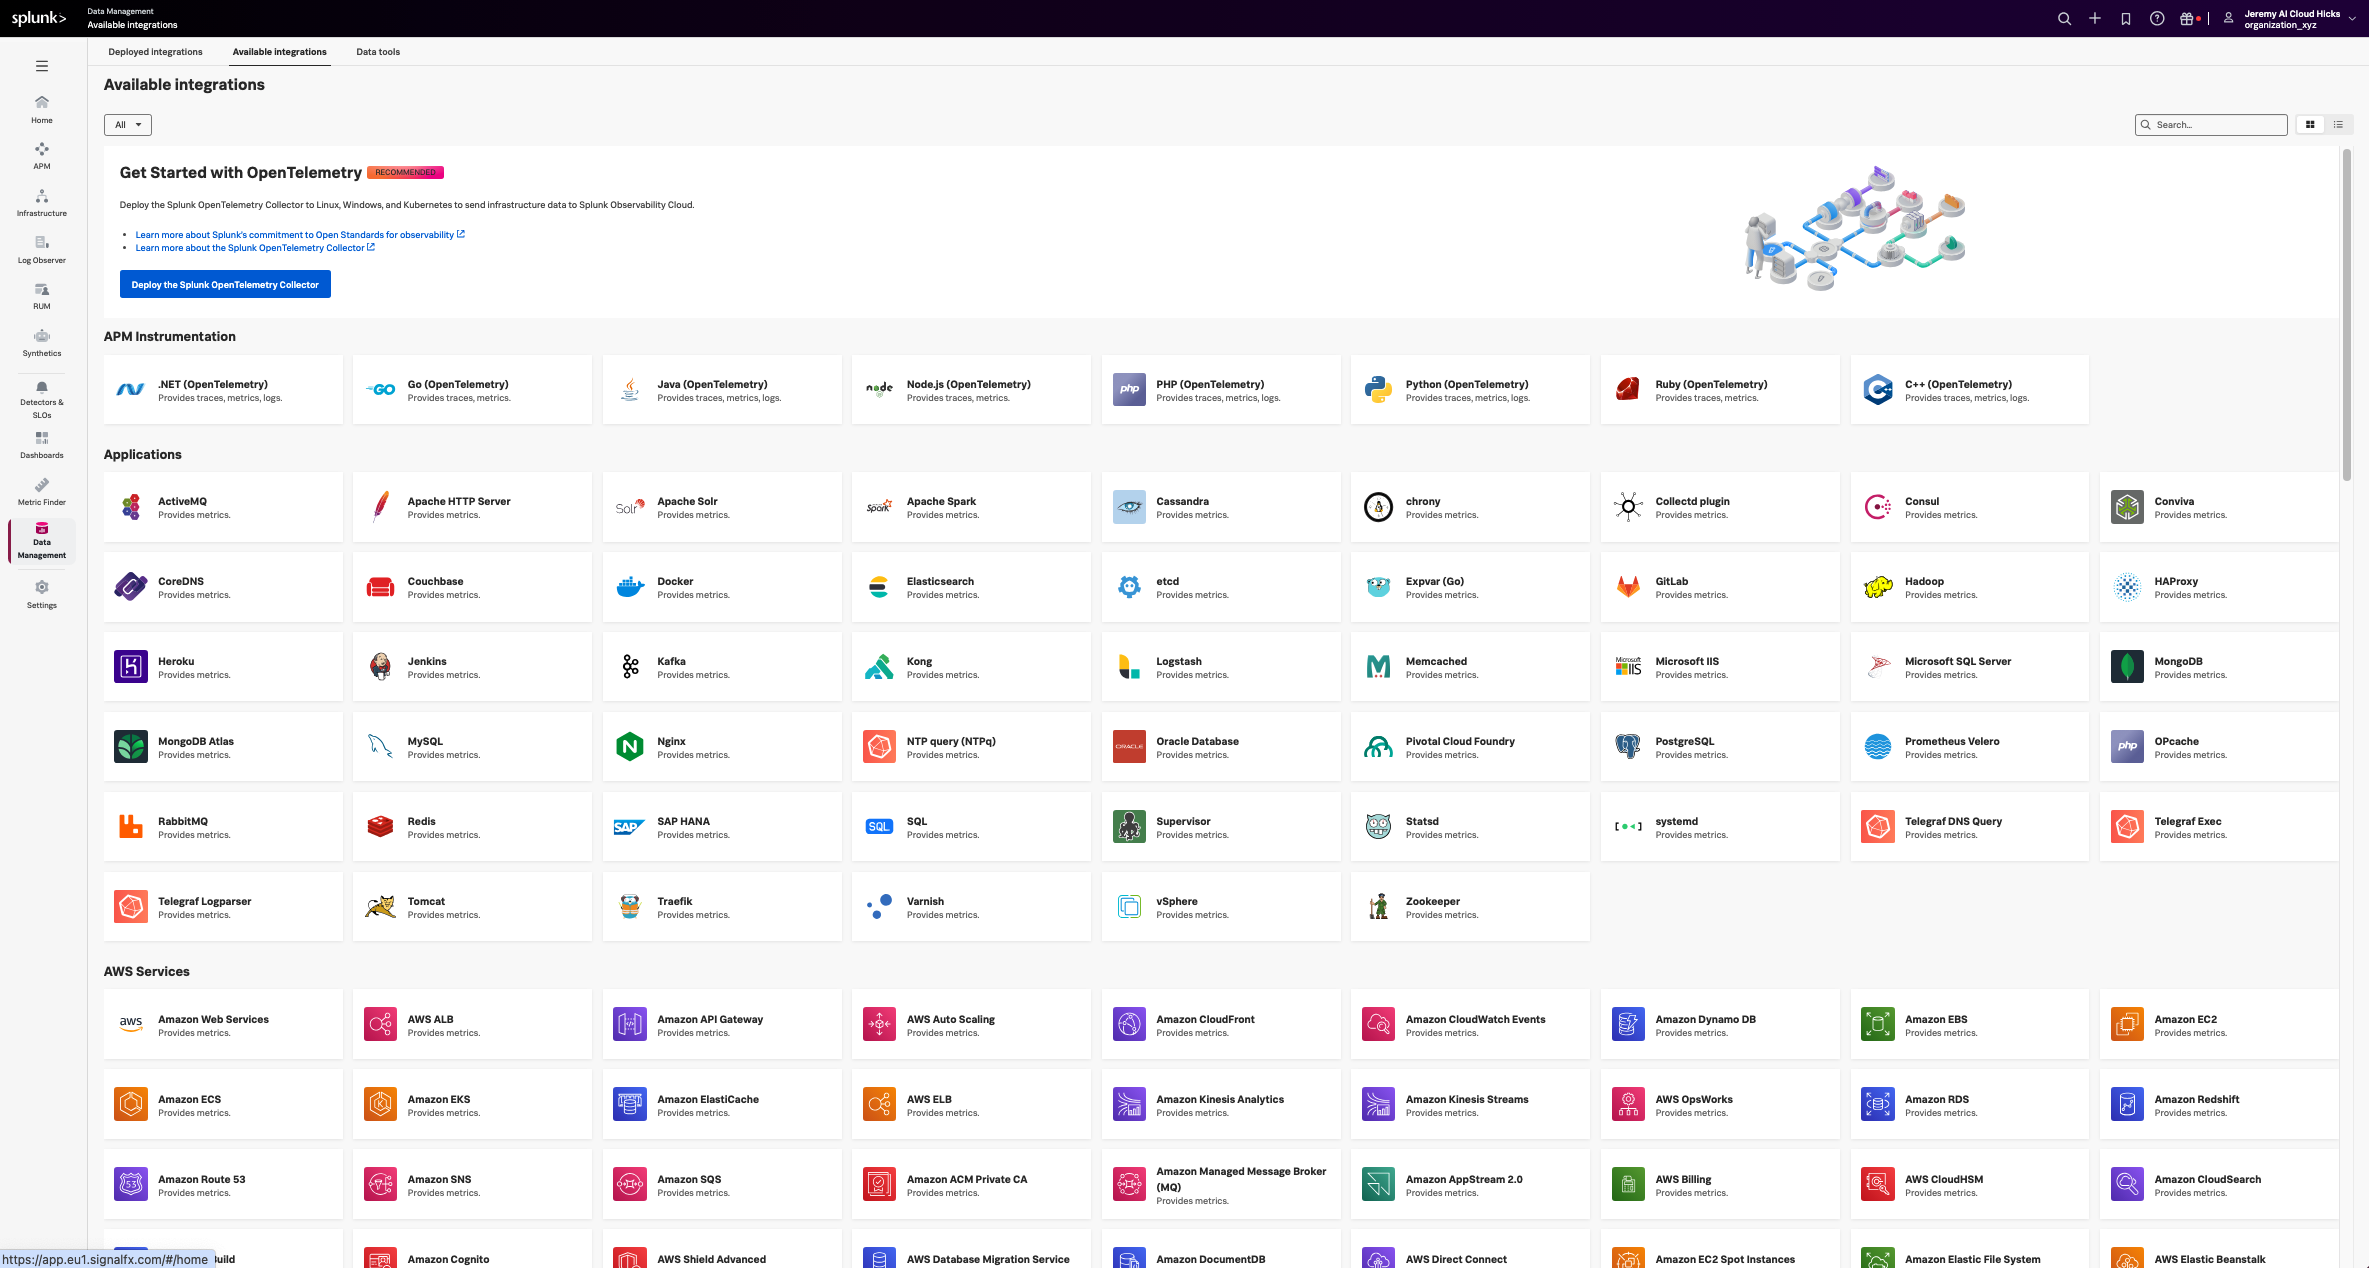This screenshot has height=1268, width=2369.
Task: Open the Infrastructure section from the sidebar
Action: click(41, 203)
